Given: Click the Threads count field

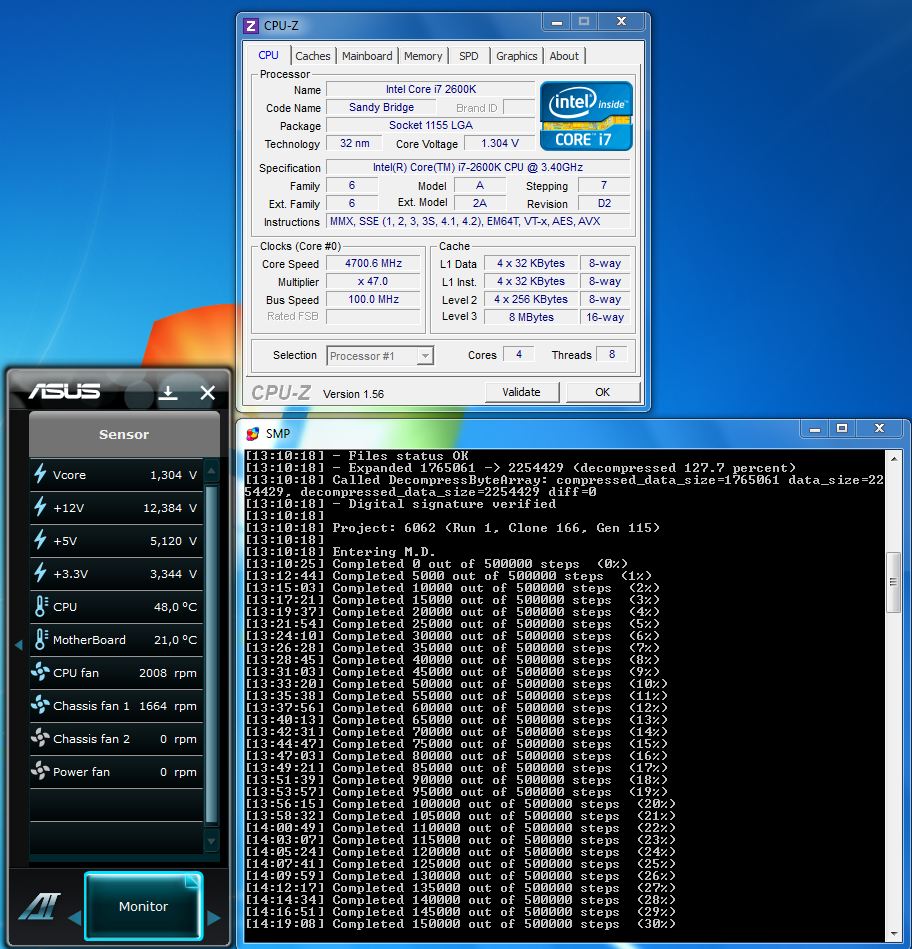Looking at the screenshot, I should 612,354.
